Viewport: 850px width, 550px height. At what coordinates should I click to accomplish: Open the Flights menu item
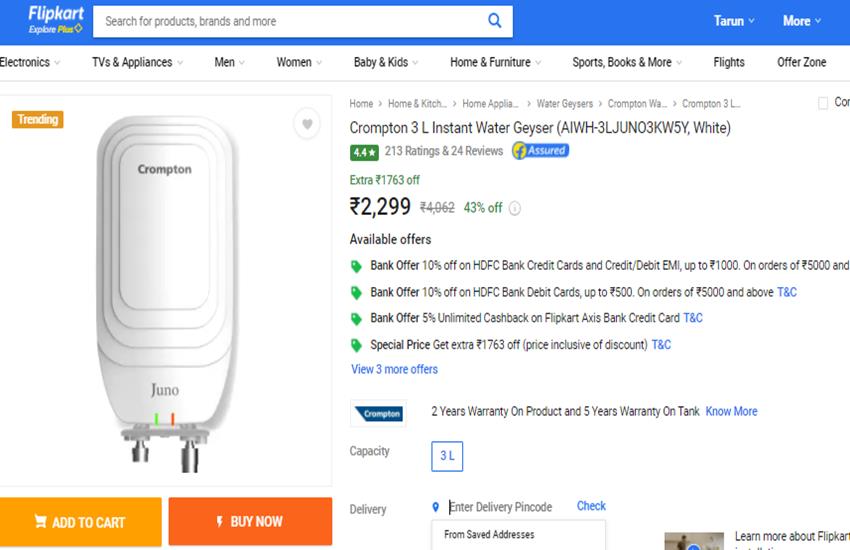(729, 62)
